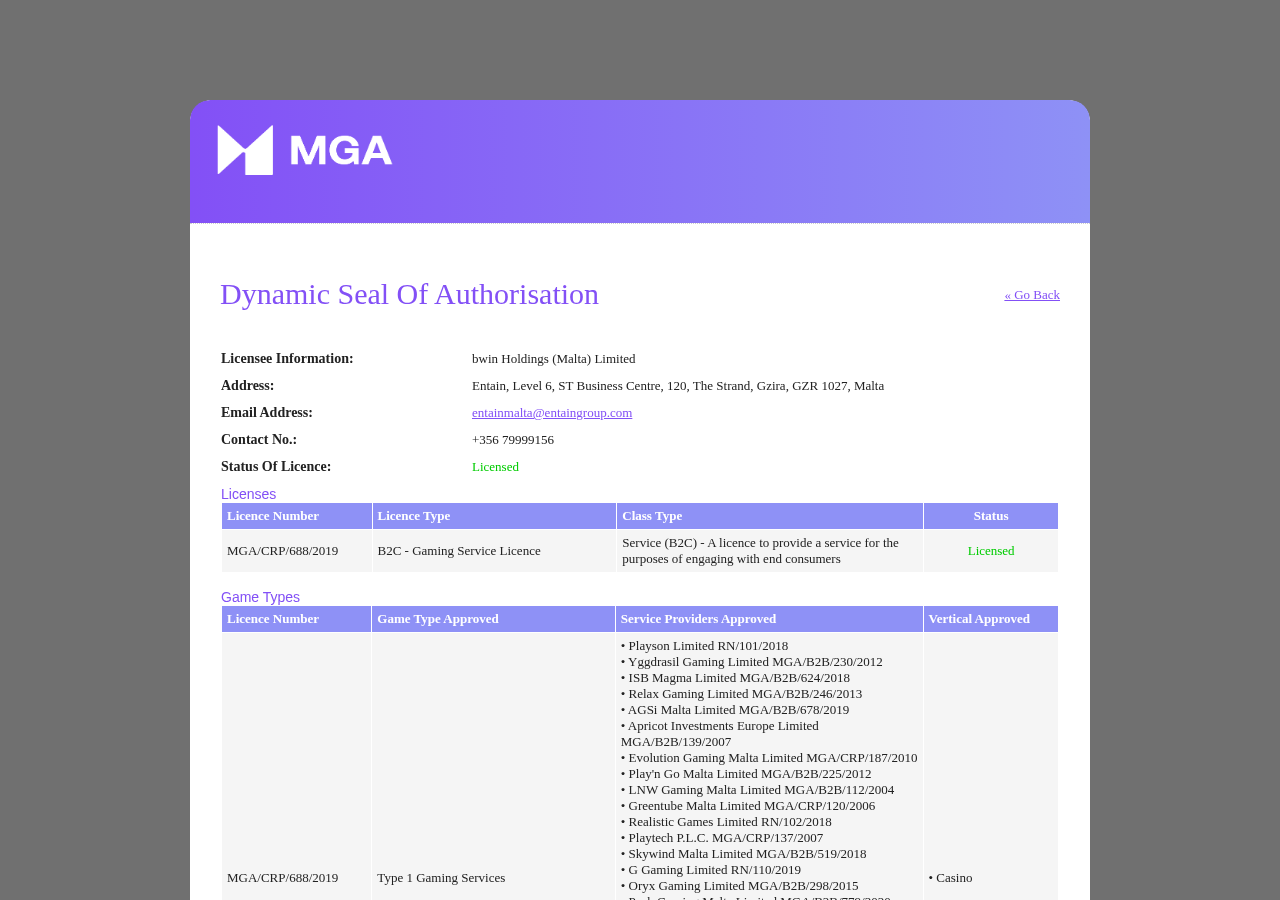
Task: Click the Status column header
Action: click(x=991, y=516)
